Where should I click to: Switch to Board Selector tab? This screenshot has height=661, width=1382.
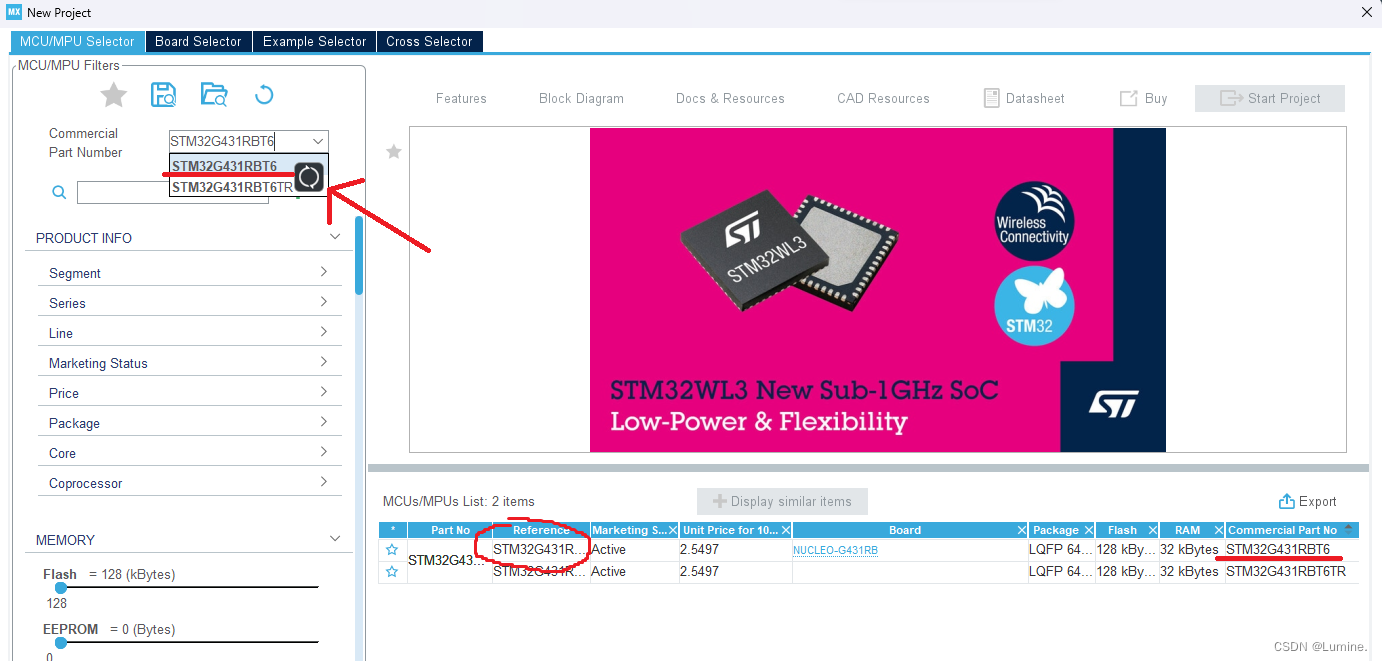[x=198, y=41]
